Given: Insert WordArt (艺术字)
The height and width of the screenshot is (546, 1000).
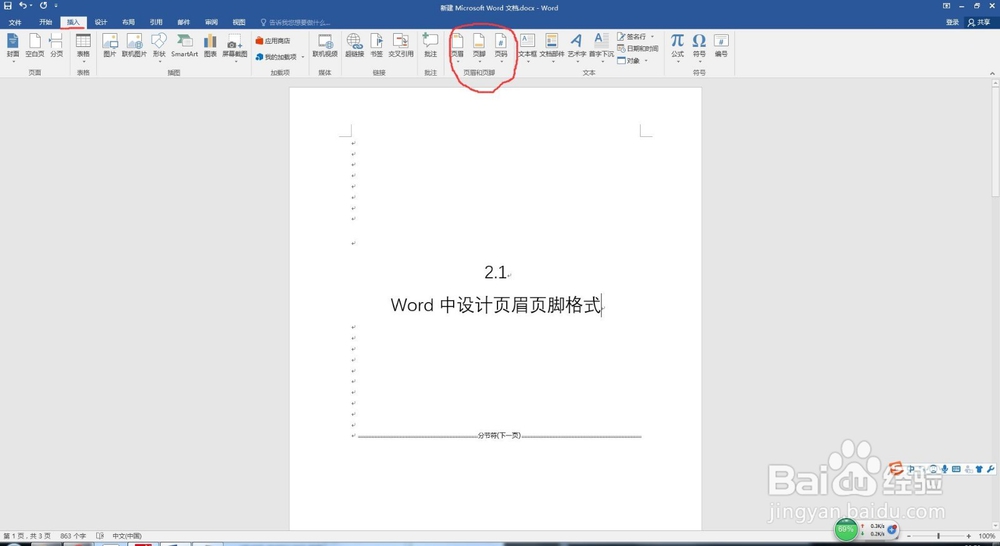Looking at the screenshot, I should [577, 47].
